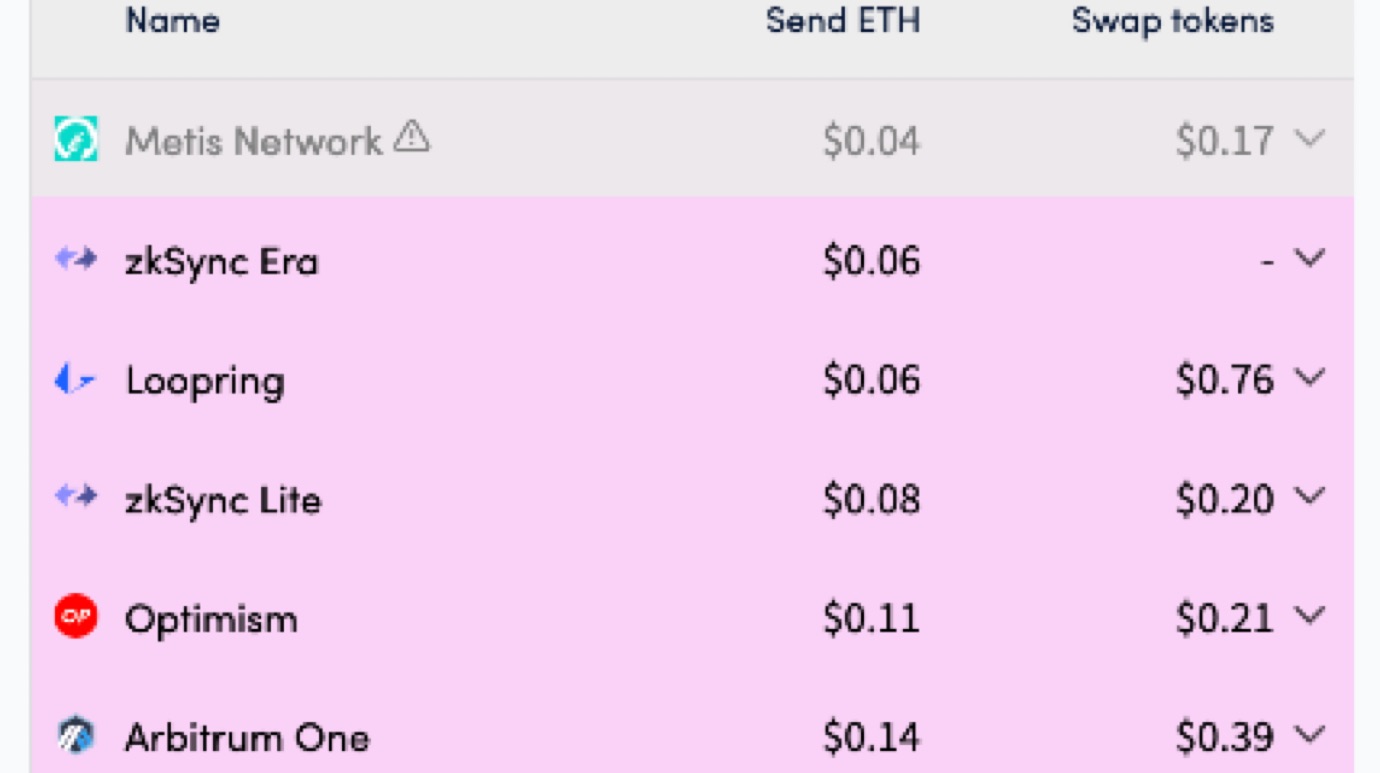Expand the Arbitrum One row chevron
This screenshot has width=1380, height=773.
pos(1309,736)
